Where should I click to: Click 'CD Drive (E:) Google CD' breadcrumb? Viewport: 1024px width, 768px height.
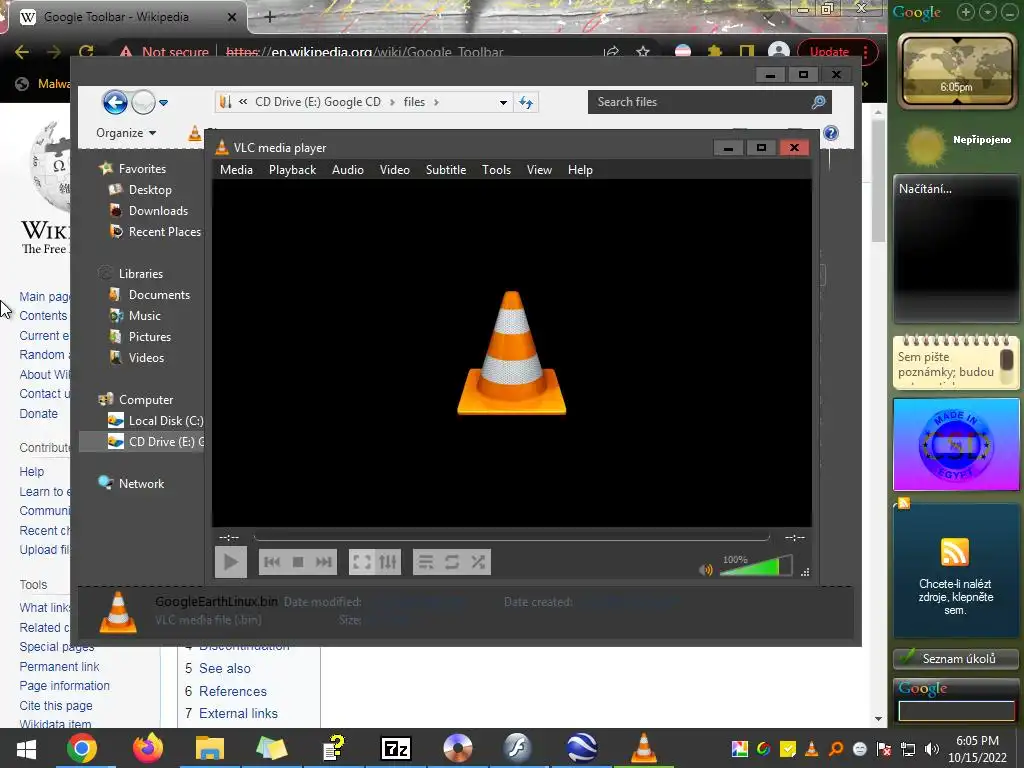pos(318,102)
